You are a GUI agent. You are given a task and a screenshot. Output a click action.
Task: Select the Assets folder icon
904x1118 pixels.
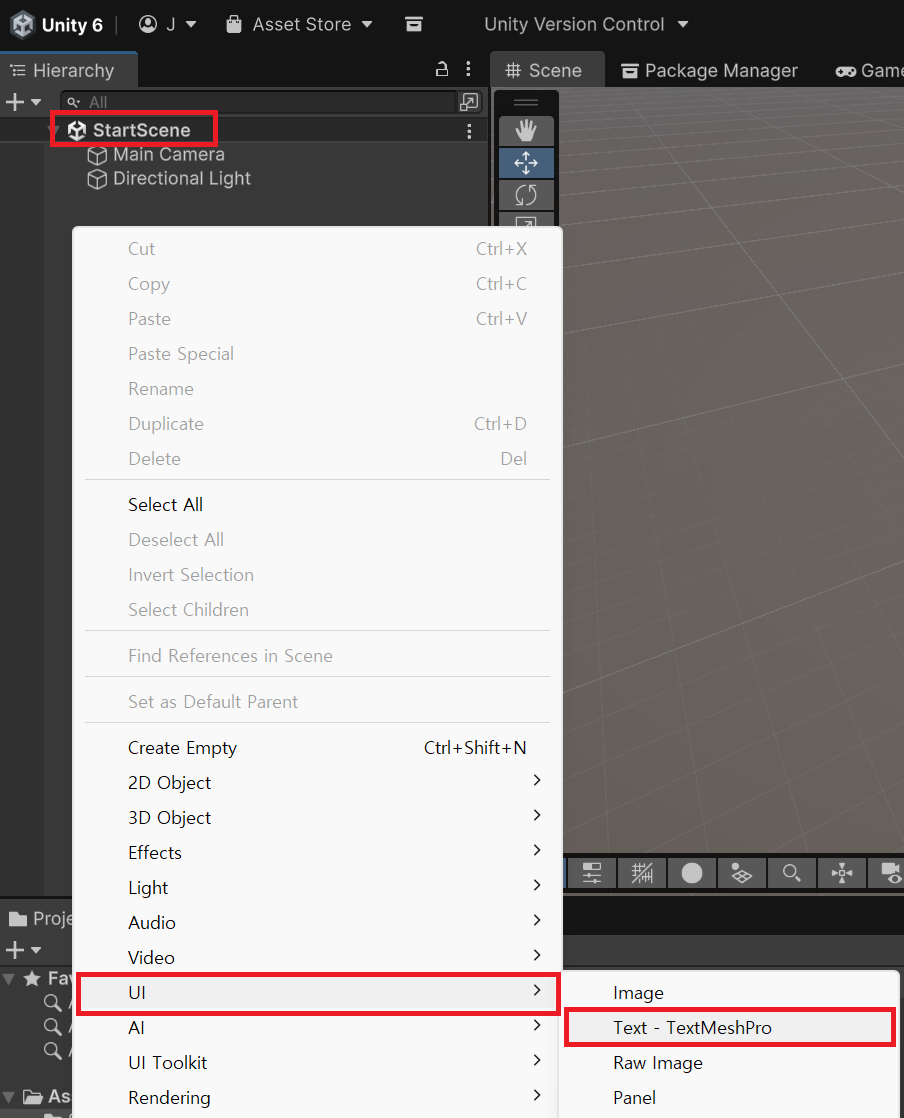[x=33, y=1097]
